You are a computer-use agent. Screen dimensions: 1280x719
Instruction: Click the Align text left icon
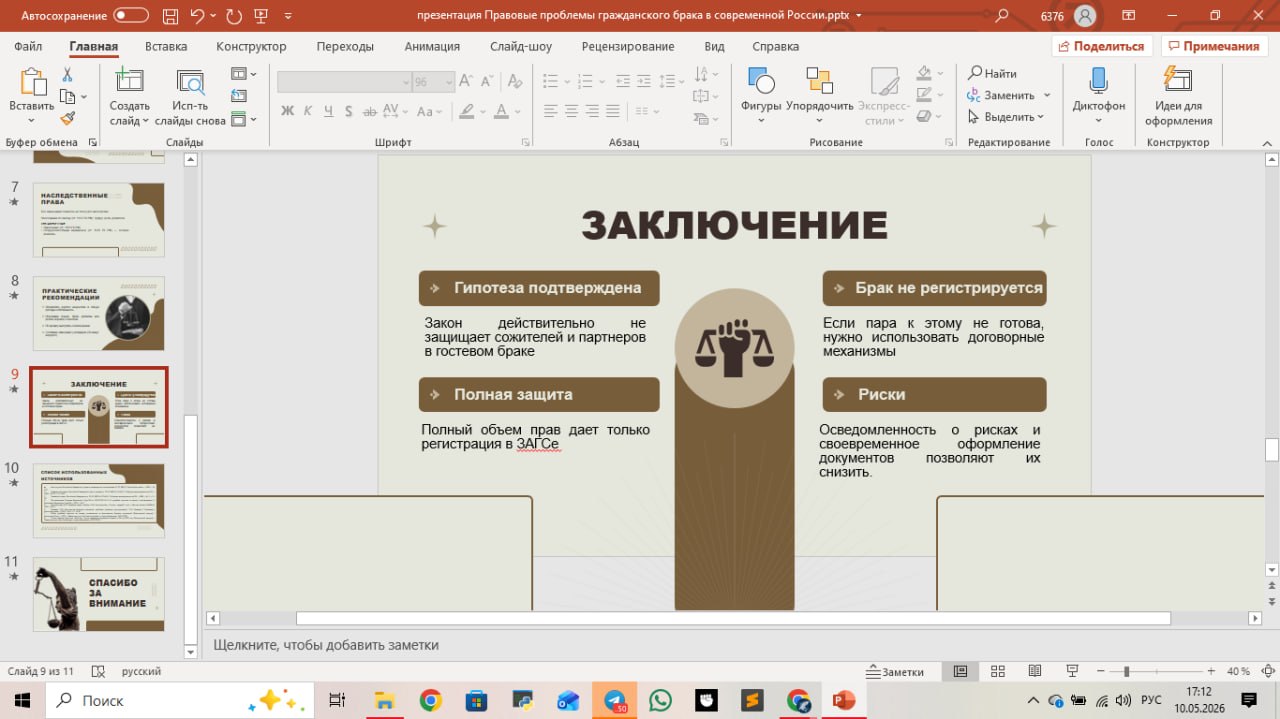pyautogui.click(x=549, y=111)
